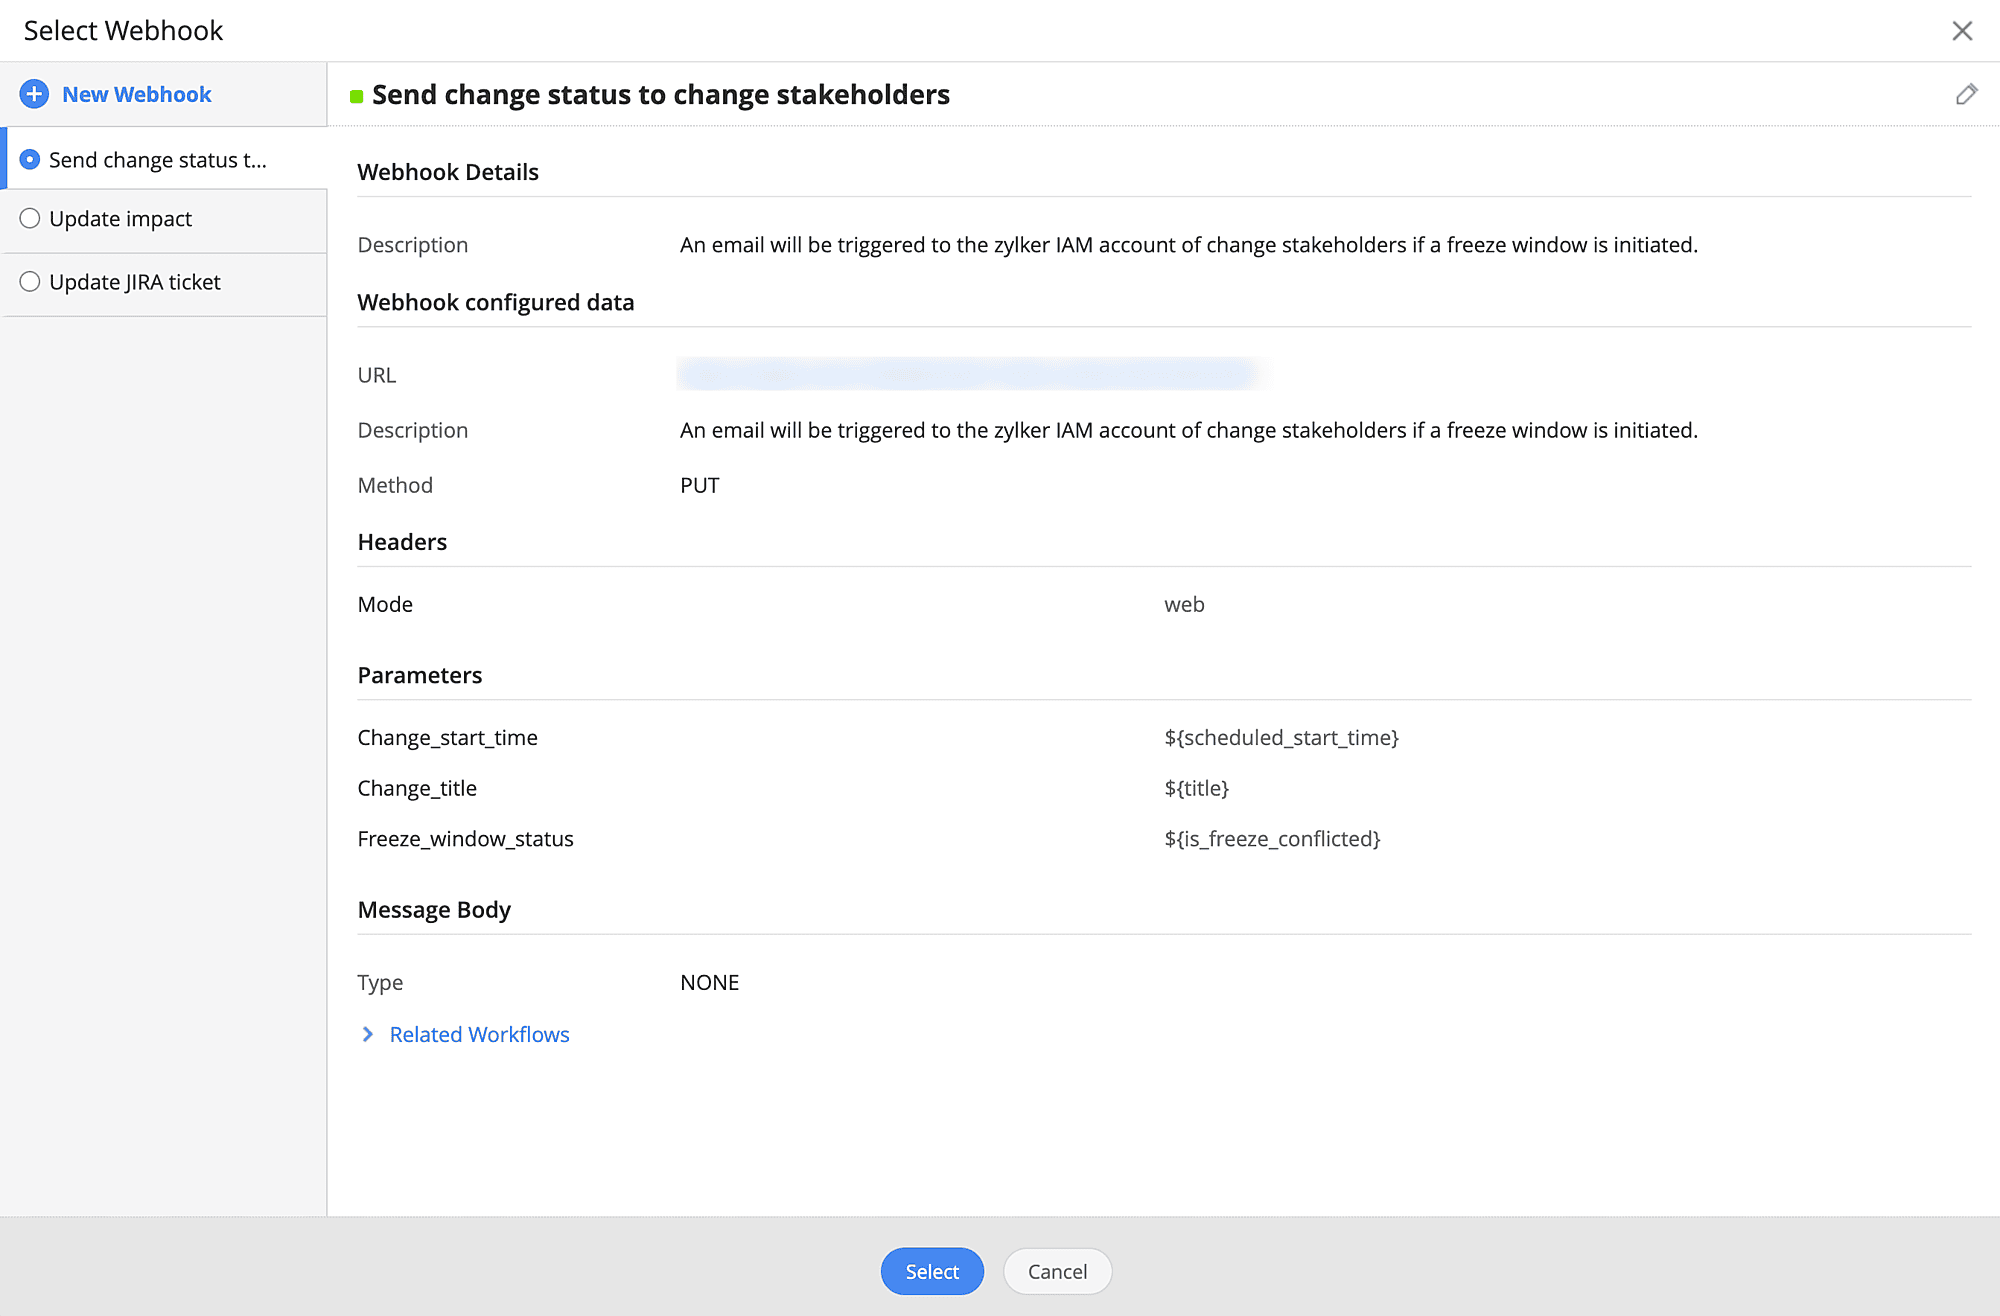Click the blue plus New Webhook icon
The image size is (2000, 1316).
pyautogui.click(x=34, y=94)
